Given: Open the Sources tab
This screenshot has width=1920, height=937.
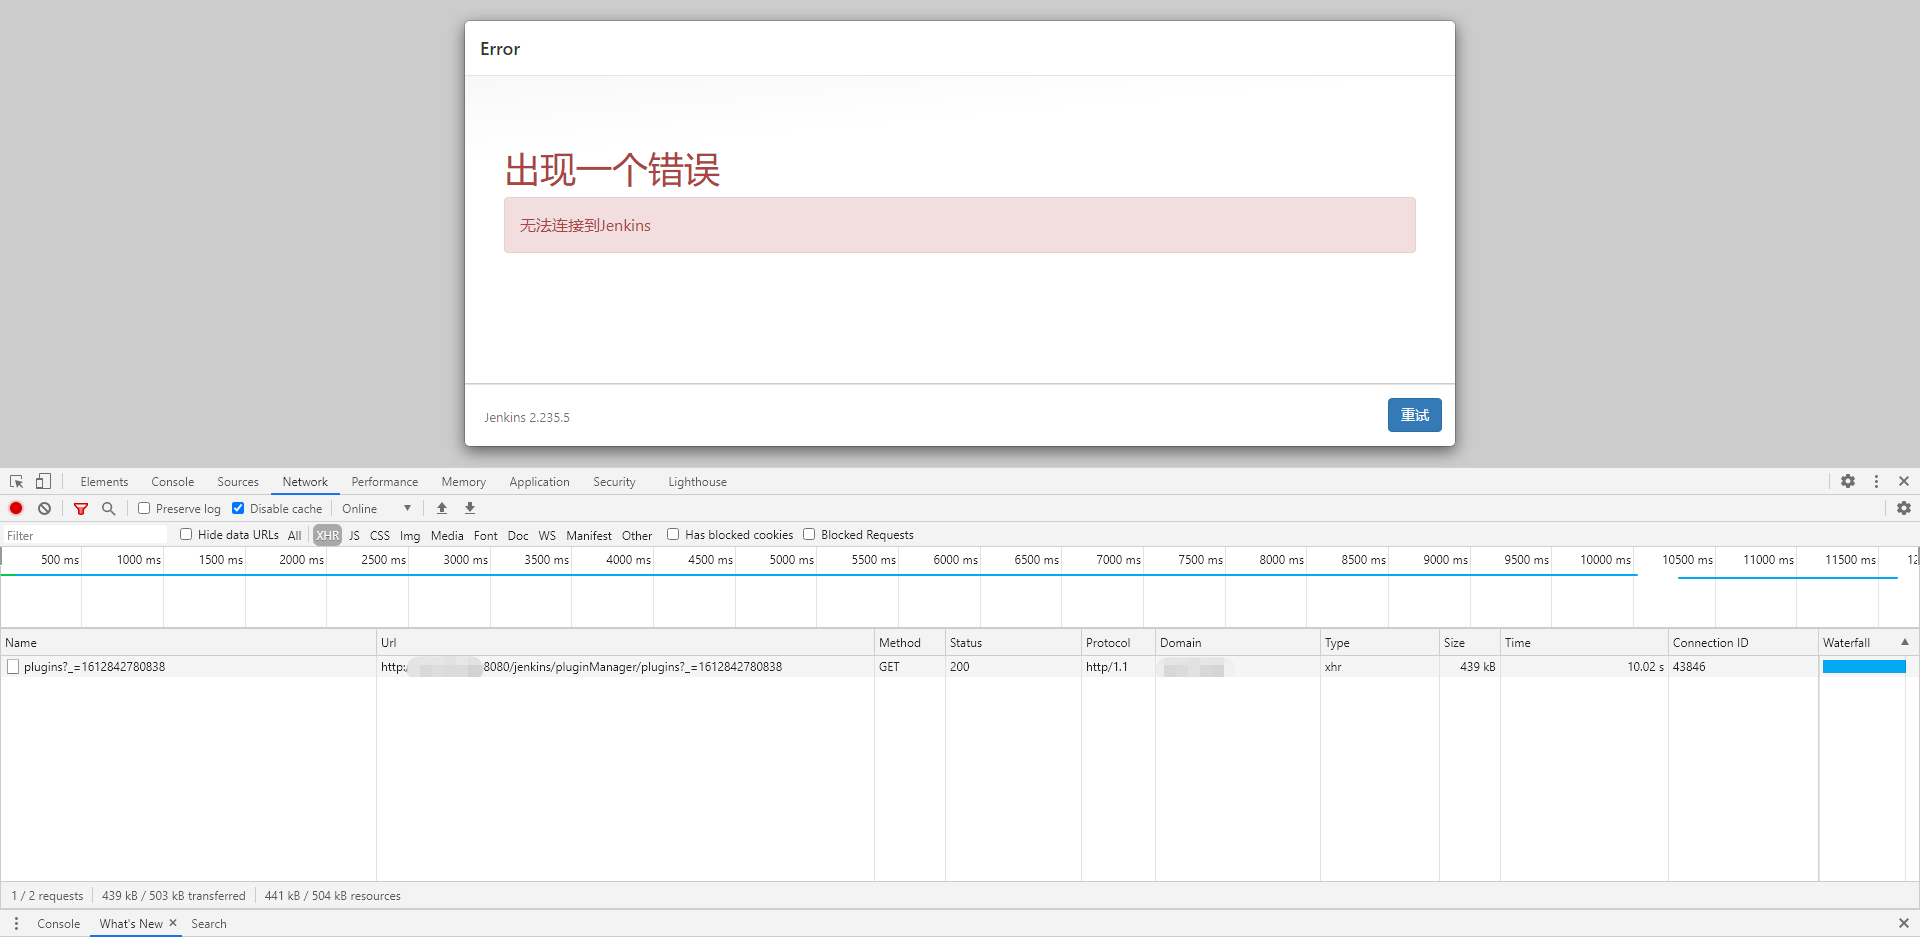Looking at the screenshot, I should coord(238,481).
